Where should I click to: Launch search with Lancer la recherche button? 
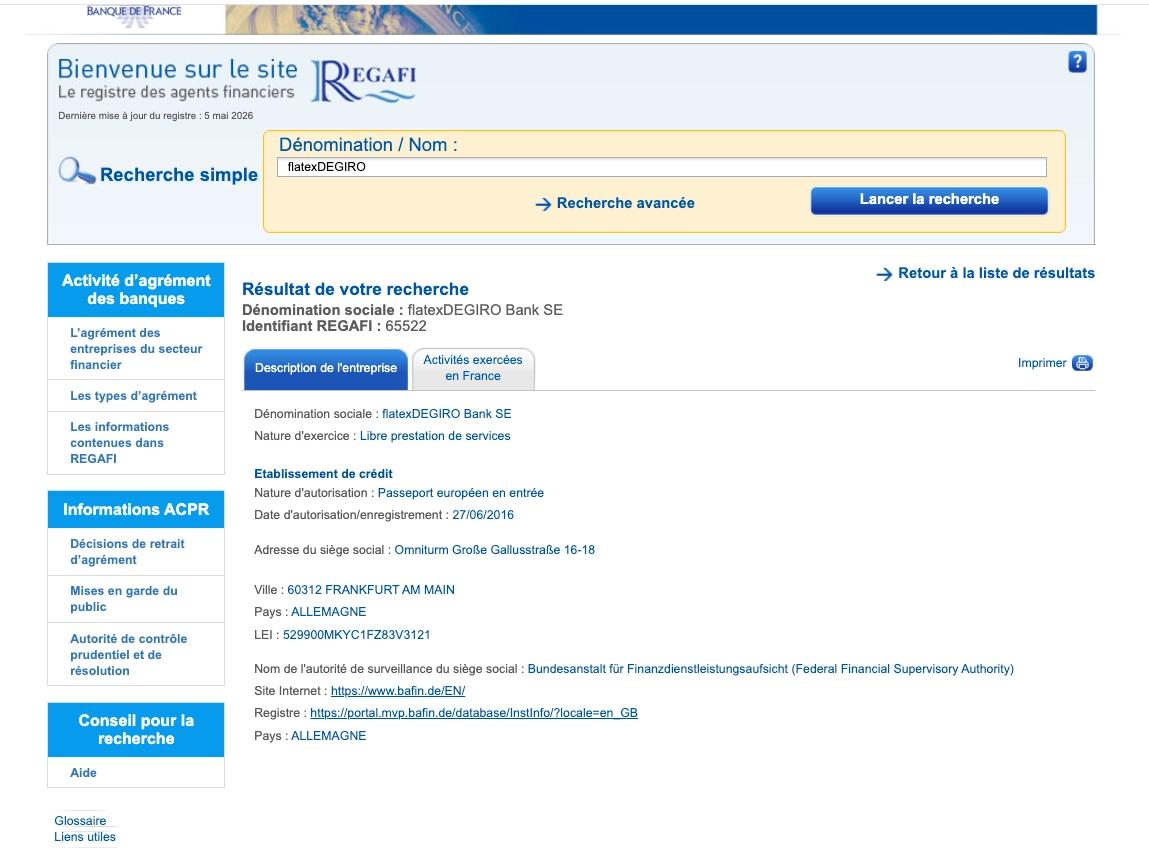[929, 200]
